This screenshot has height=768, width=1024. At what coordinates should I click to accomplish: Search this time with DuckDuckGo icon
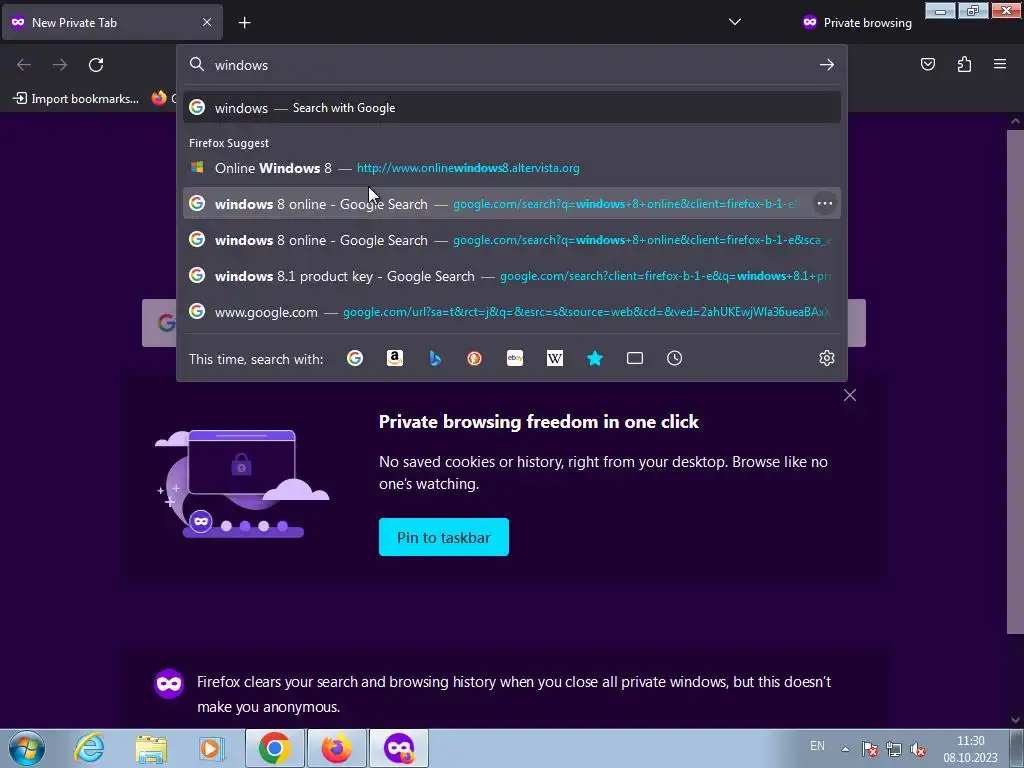click(x=475, y=358)
